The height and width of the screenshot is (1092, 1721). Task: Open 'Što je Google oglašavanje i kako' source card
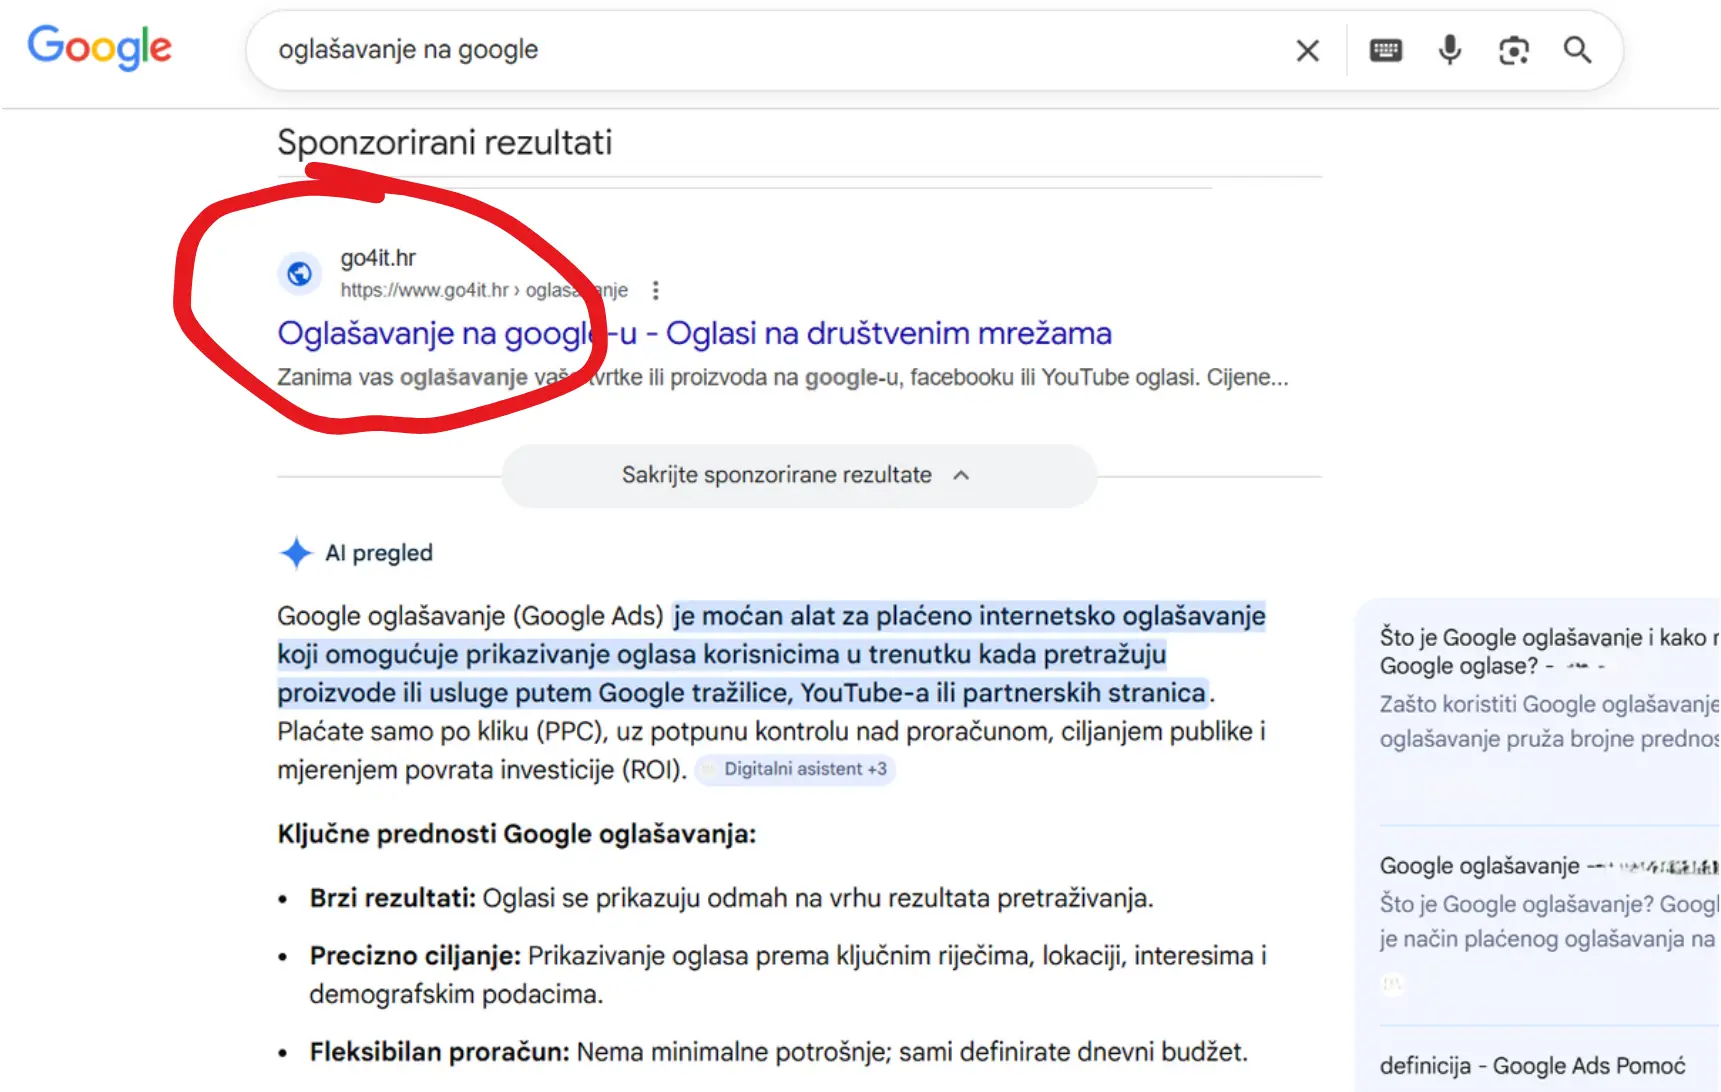[1549, 651]
